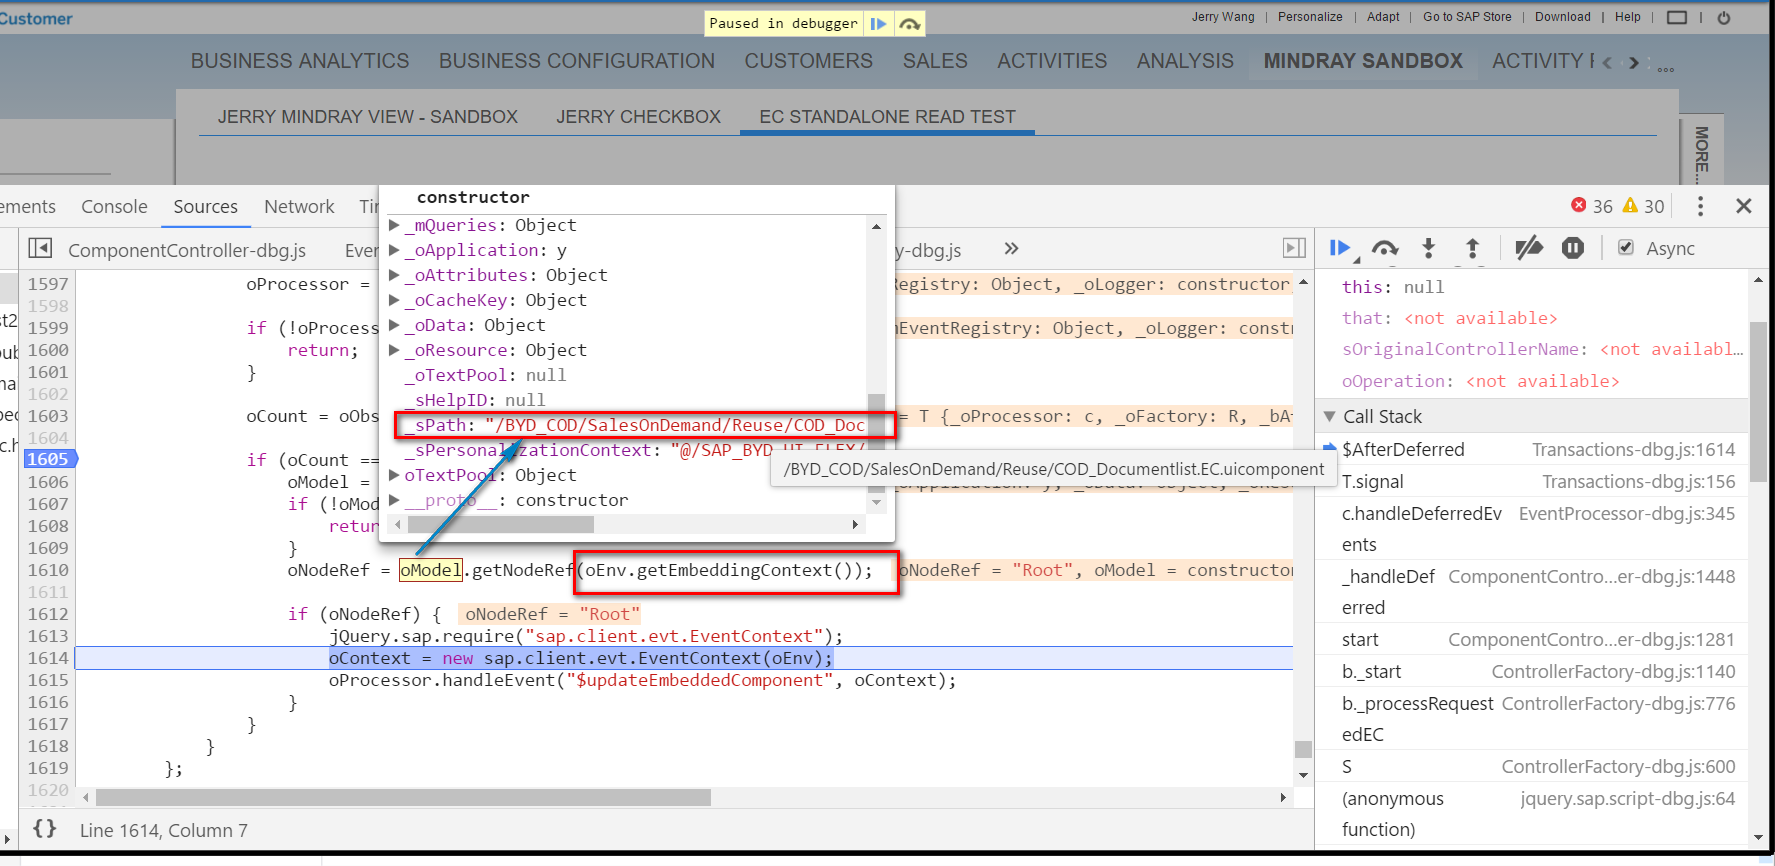Click source editor horizontal scrollbar thumb

(x=403, y=798)
